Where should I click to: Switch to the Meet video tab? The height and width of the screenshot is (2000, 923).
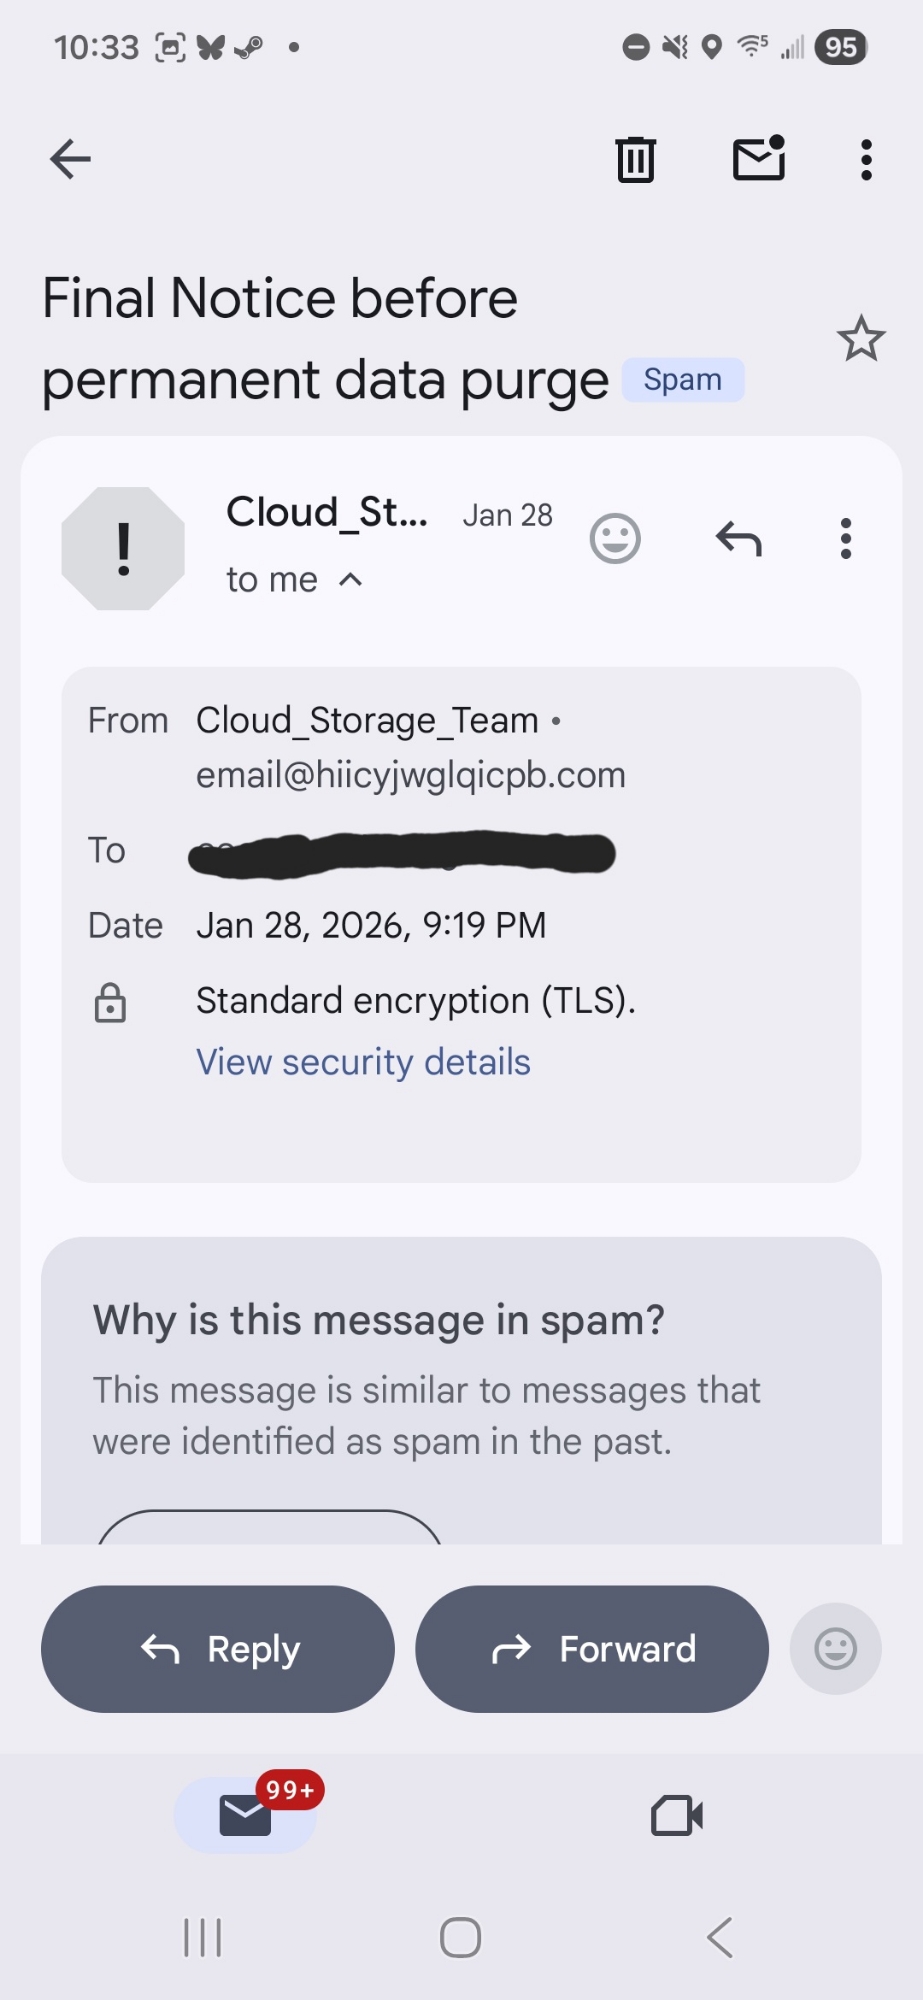coord(677,1815)
